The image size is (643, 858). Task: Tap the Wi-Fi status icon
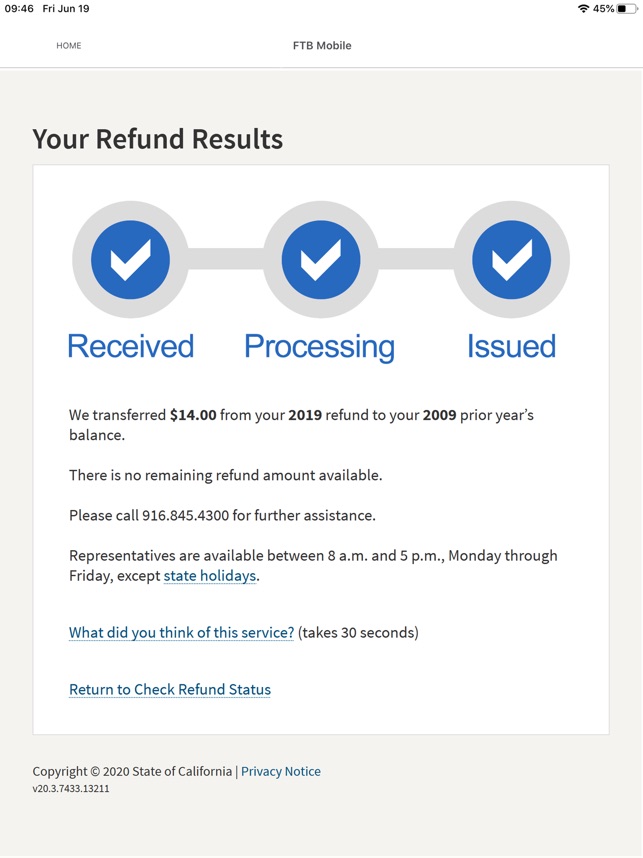coord(583,9)
